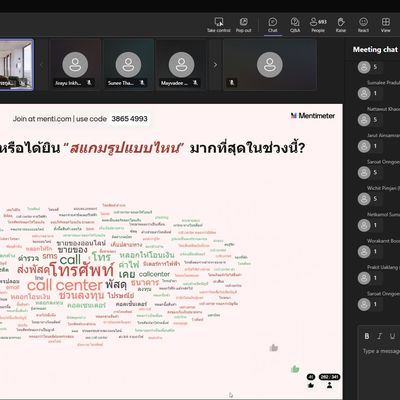Click the code 3865 4993 on slide

point(129,119)
